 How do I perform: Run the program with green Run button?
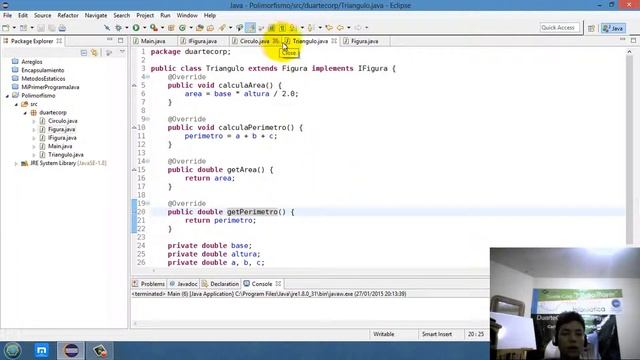coord(136,28)
